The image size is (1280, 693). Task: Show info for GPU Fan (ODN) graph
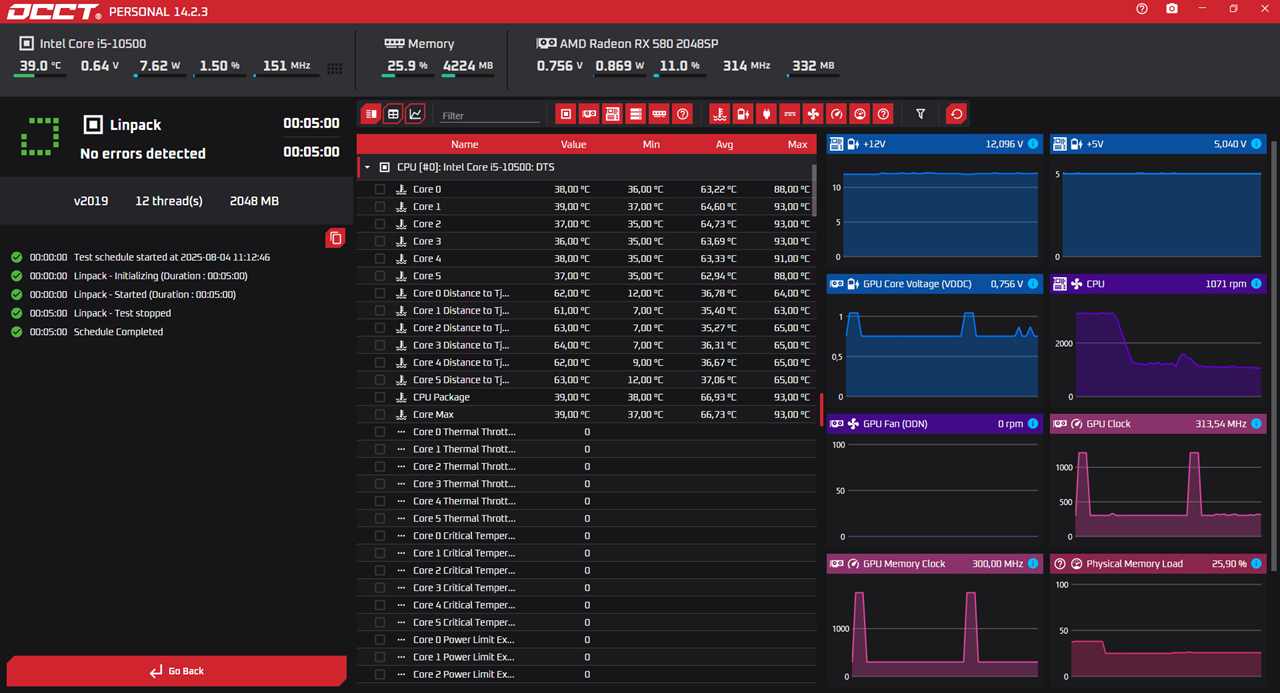point(1033,424)
